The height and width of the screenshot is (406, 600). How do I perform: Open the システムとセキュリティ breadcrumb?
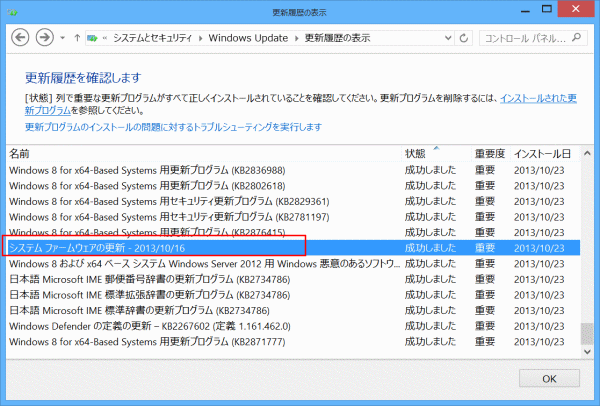pos(156,39)
